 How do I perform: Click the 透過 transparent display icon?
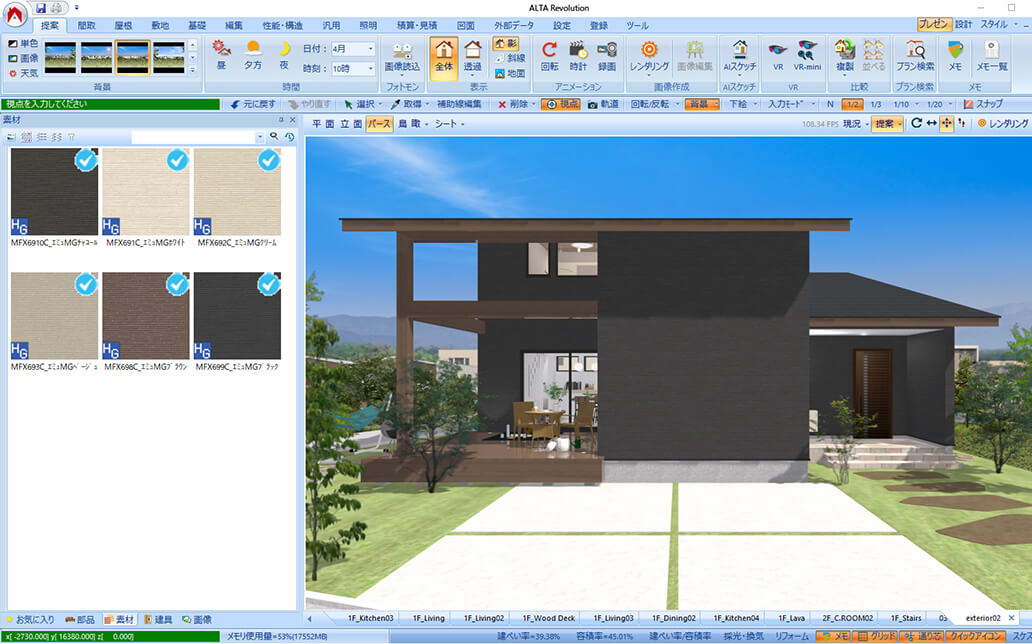pos(472,50)
